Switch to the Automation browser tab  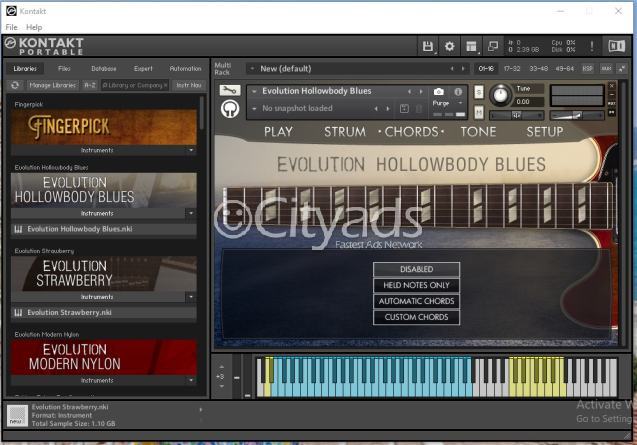(185, 69)
